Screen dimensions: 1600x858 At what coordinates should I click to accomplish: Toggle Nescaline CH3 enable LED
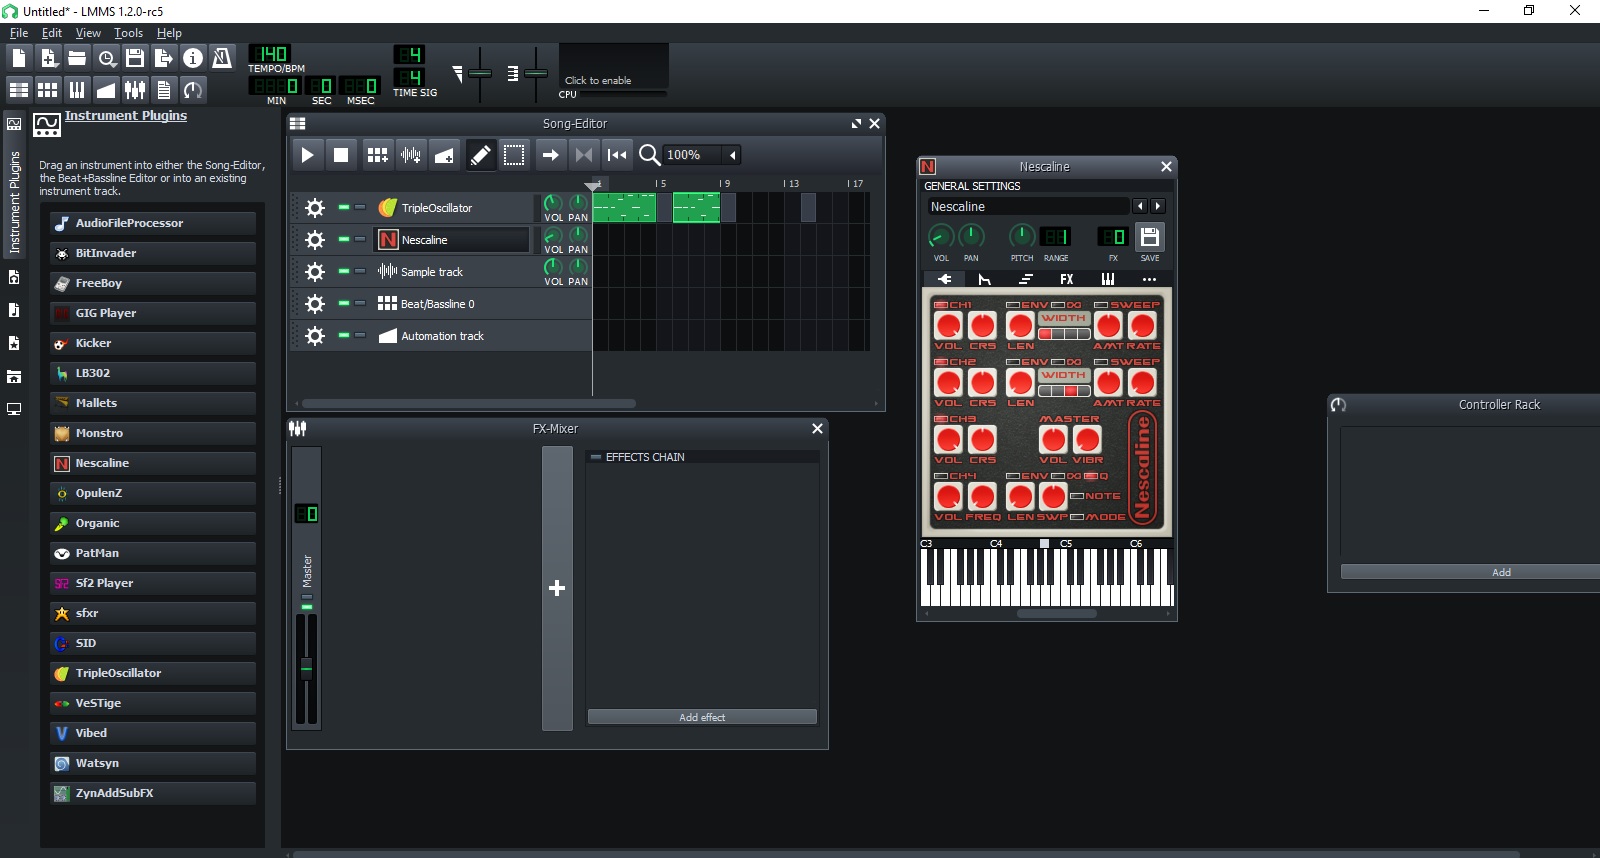click(x=940, y=419)
